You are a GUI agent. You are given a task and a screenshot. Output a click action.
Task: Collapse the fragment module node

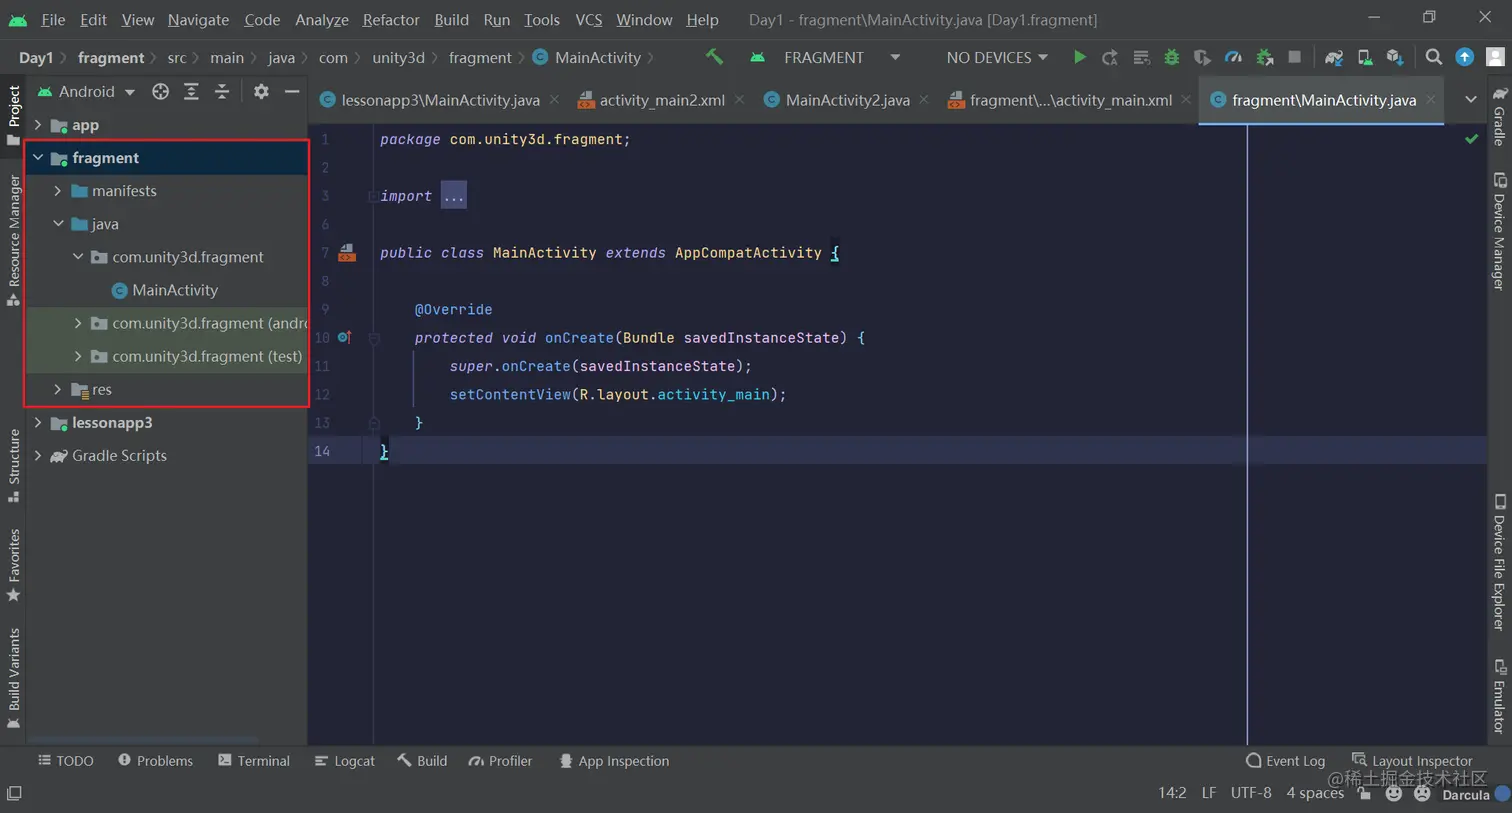point(38,158)
